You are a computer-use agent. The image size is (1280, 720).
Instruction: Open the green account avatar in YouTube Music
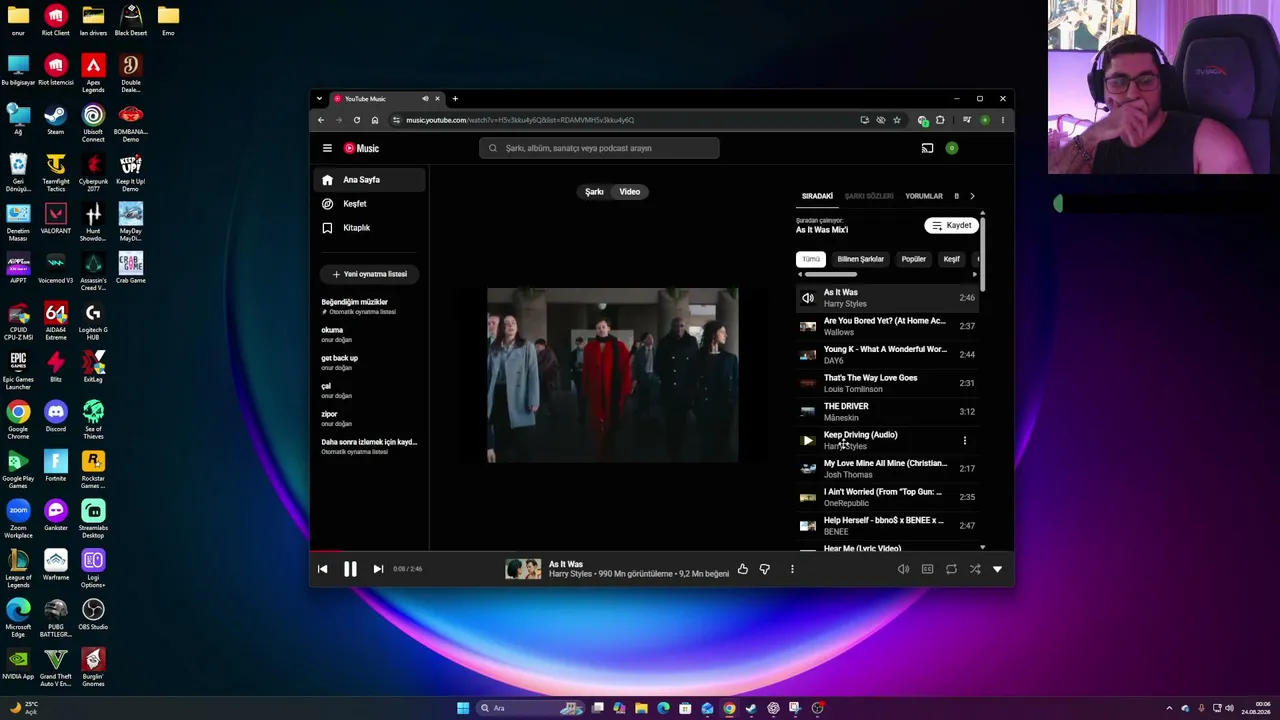click(952, 148)
